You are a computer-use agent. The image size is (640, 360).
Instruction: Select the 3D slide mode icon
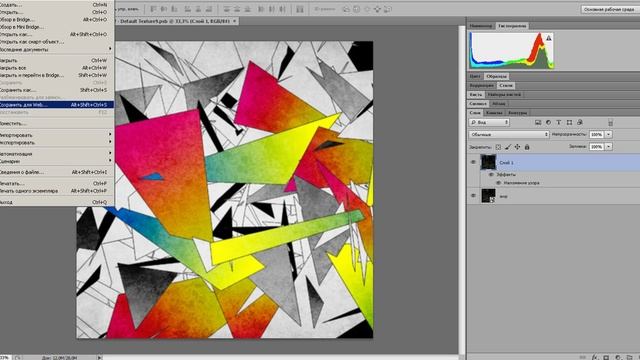click(x=377, y=9)
